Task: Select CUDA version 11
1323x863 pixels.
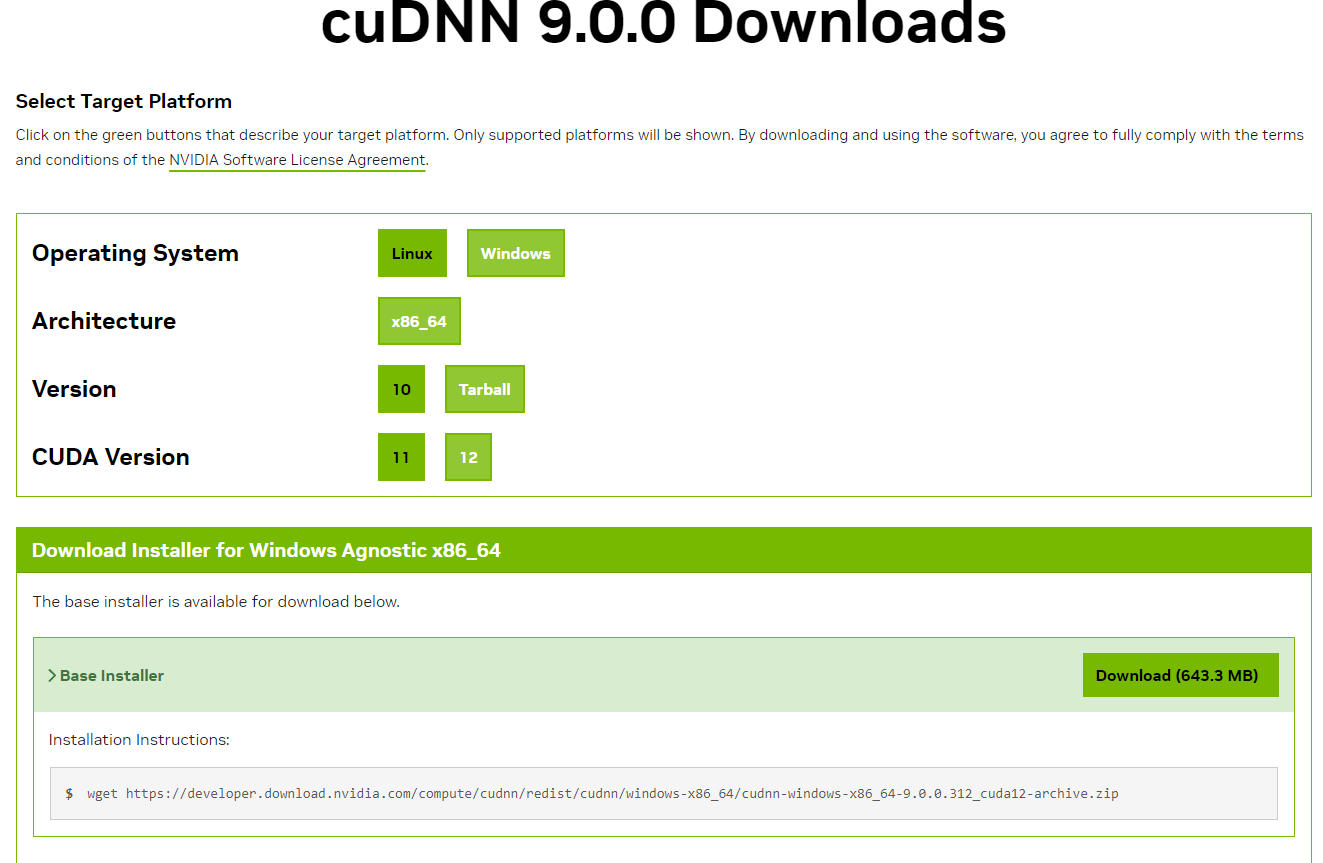Action: tap(401, 457)
